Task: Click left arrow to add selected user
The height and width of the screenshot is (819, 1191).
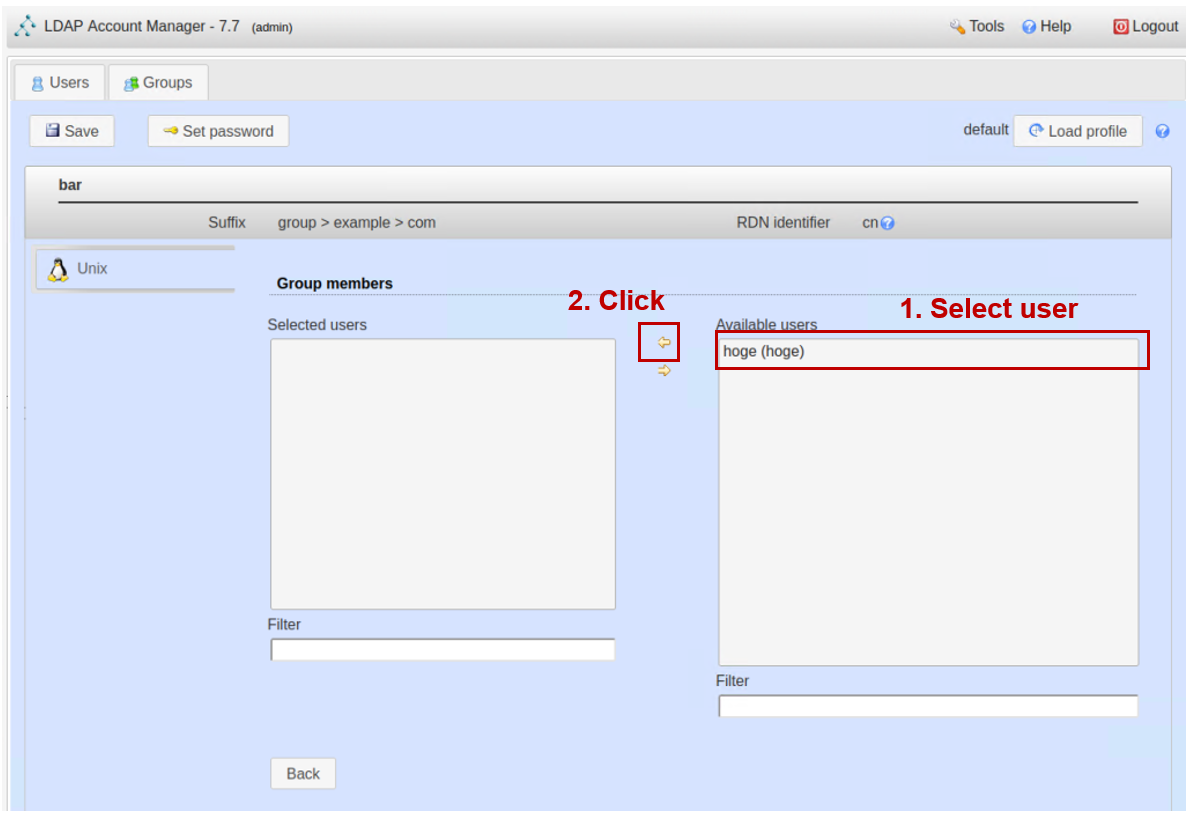Action: coord(663,343)
